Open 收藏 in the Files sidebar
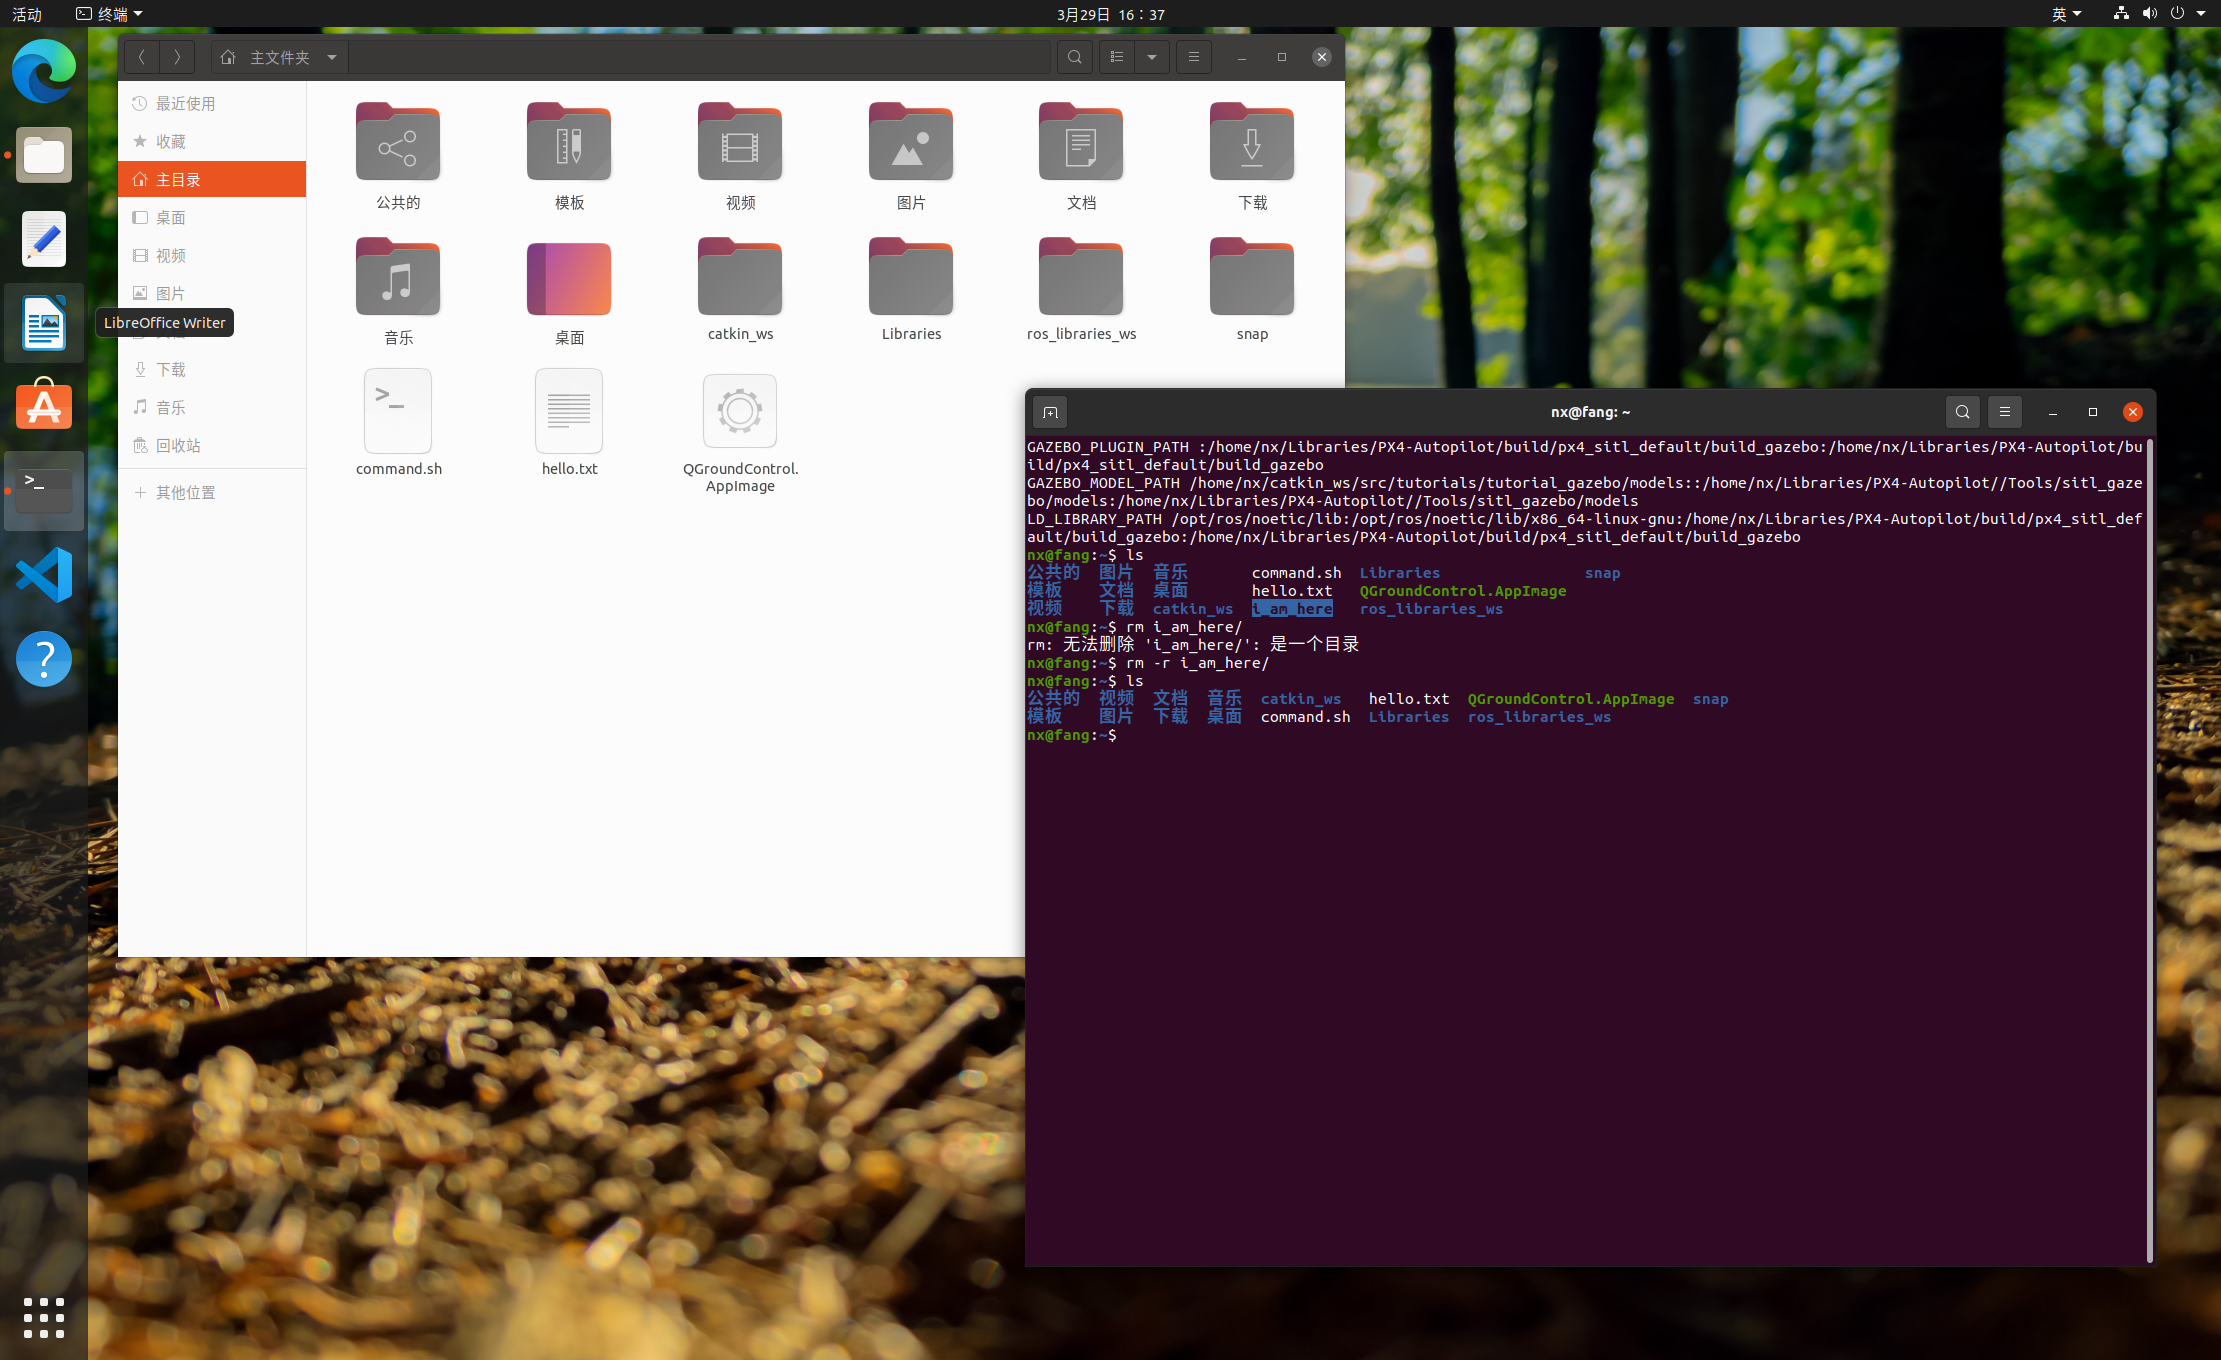Image resolution: width=2221 pixels, height=1360 pixels. click(x=212, y=141)
